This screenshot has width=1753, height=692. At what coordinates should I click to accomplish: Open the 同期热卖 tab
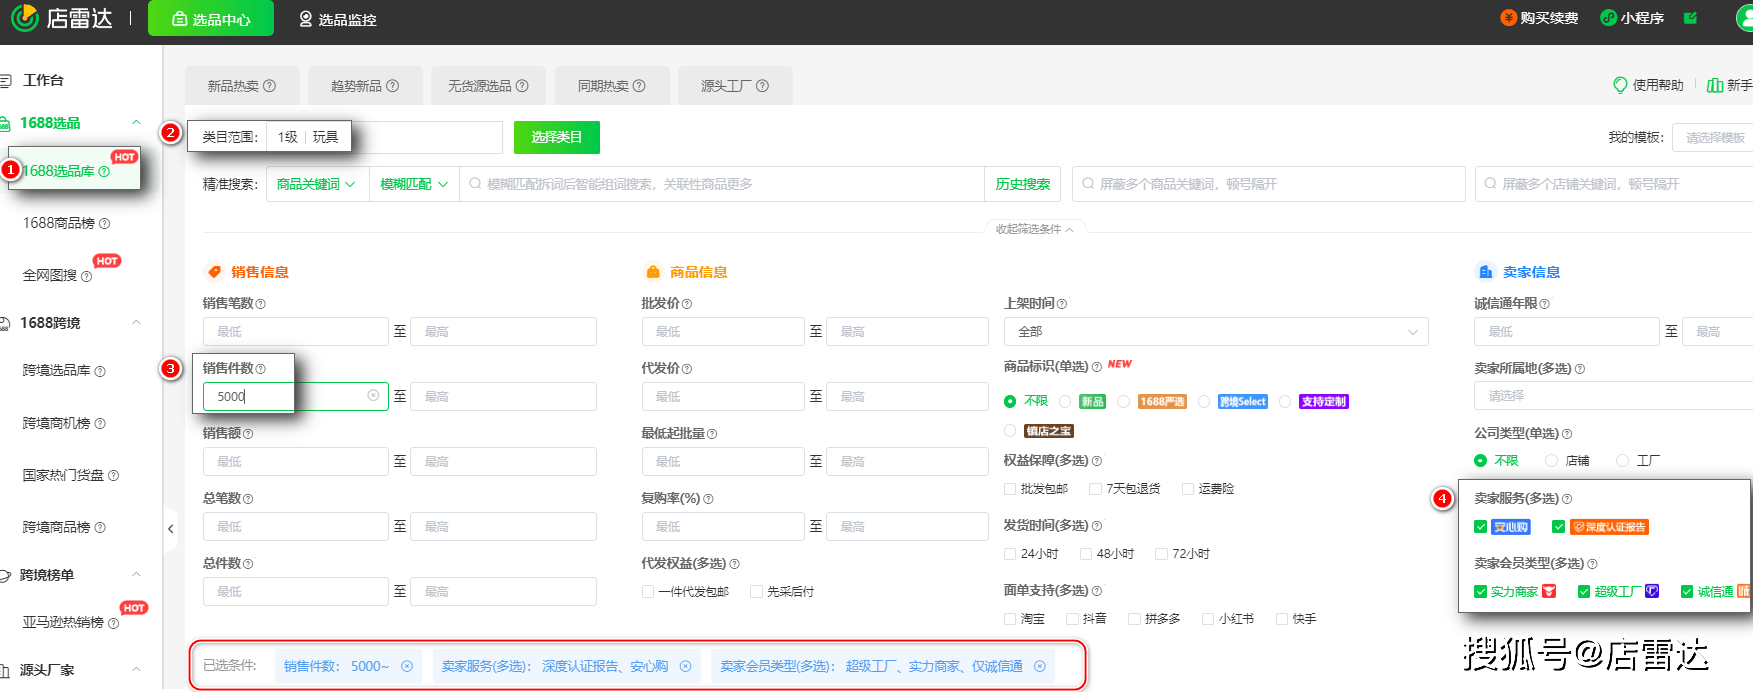pos(611,86)
